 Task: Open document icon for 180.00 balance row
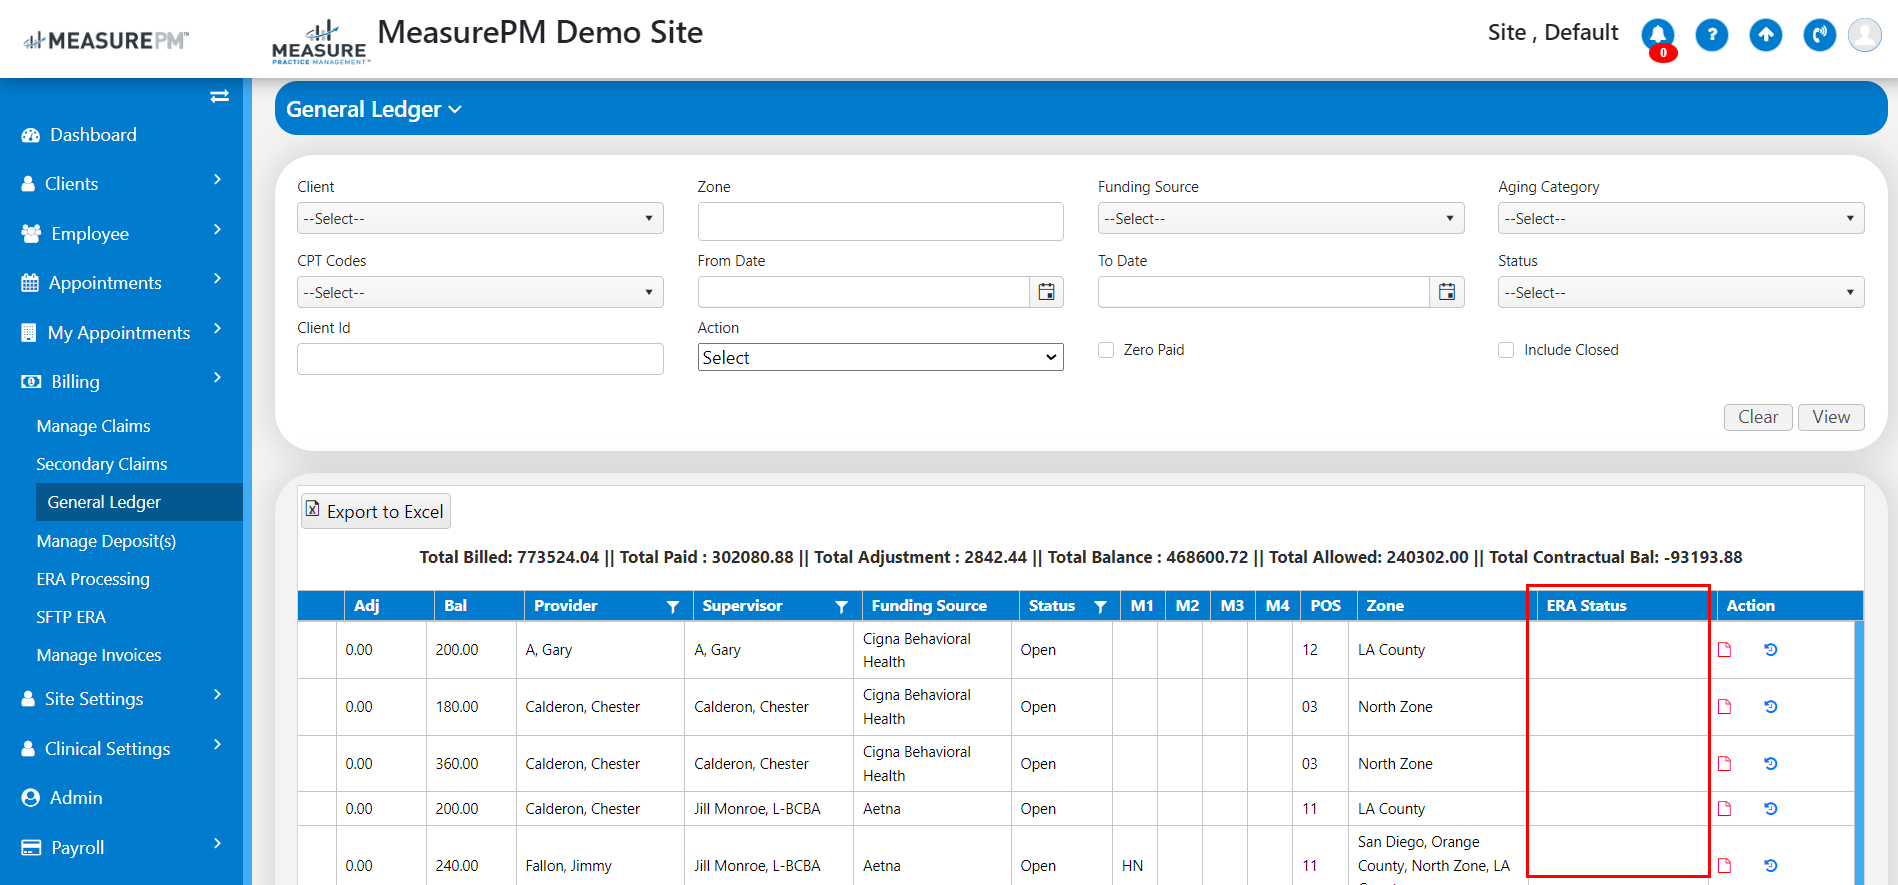click(x=1725, y=707)
